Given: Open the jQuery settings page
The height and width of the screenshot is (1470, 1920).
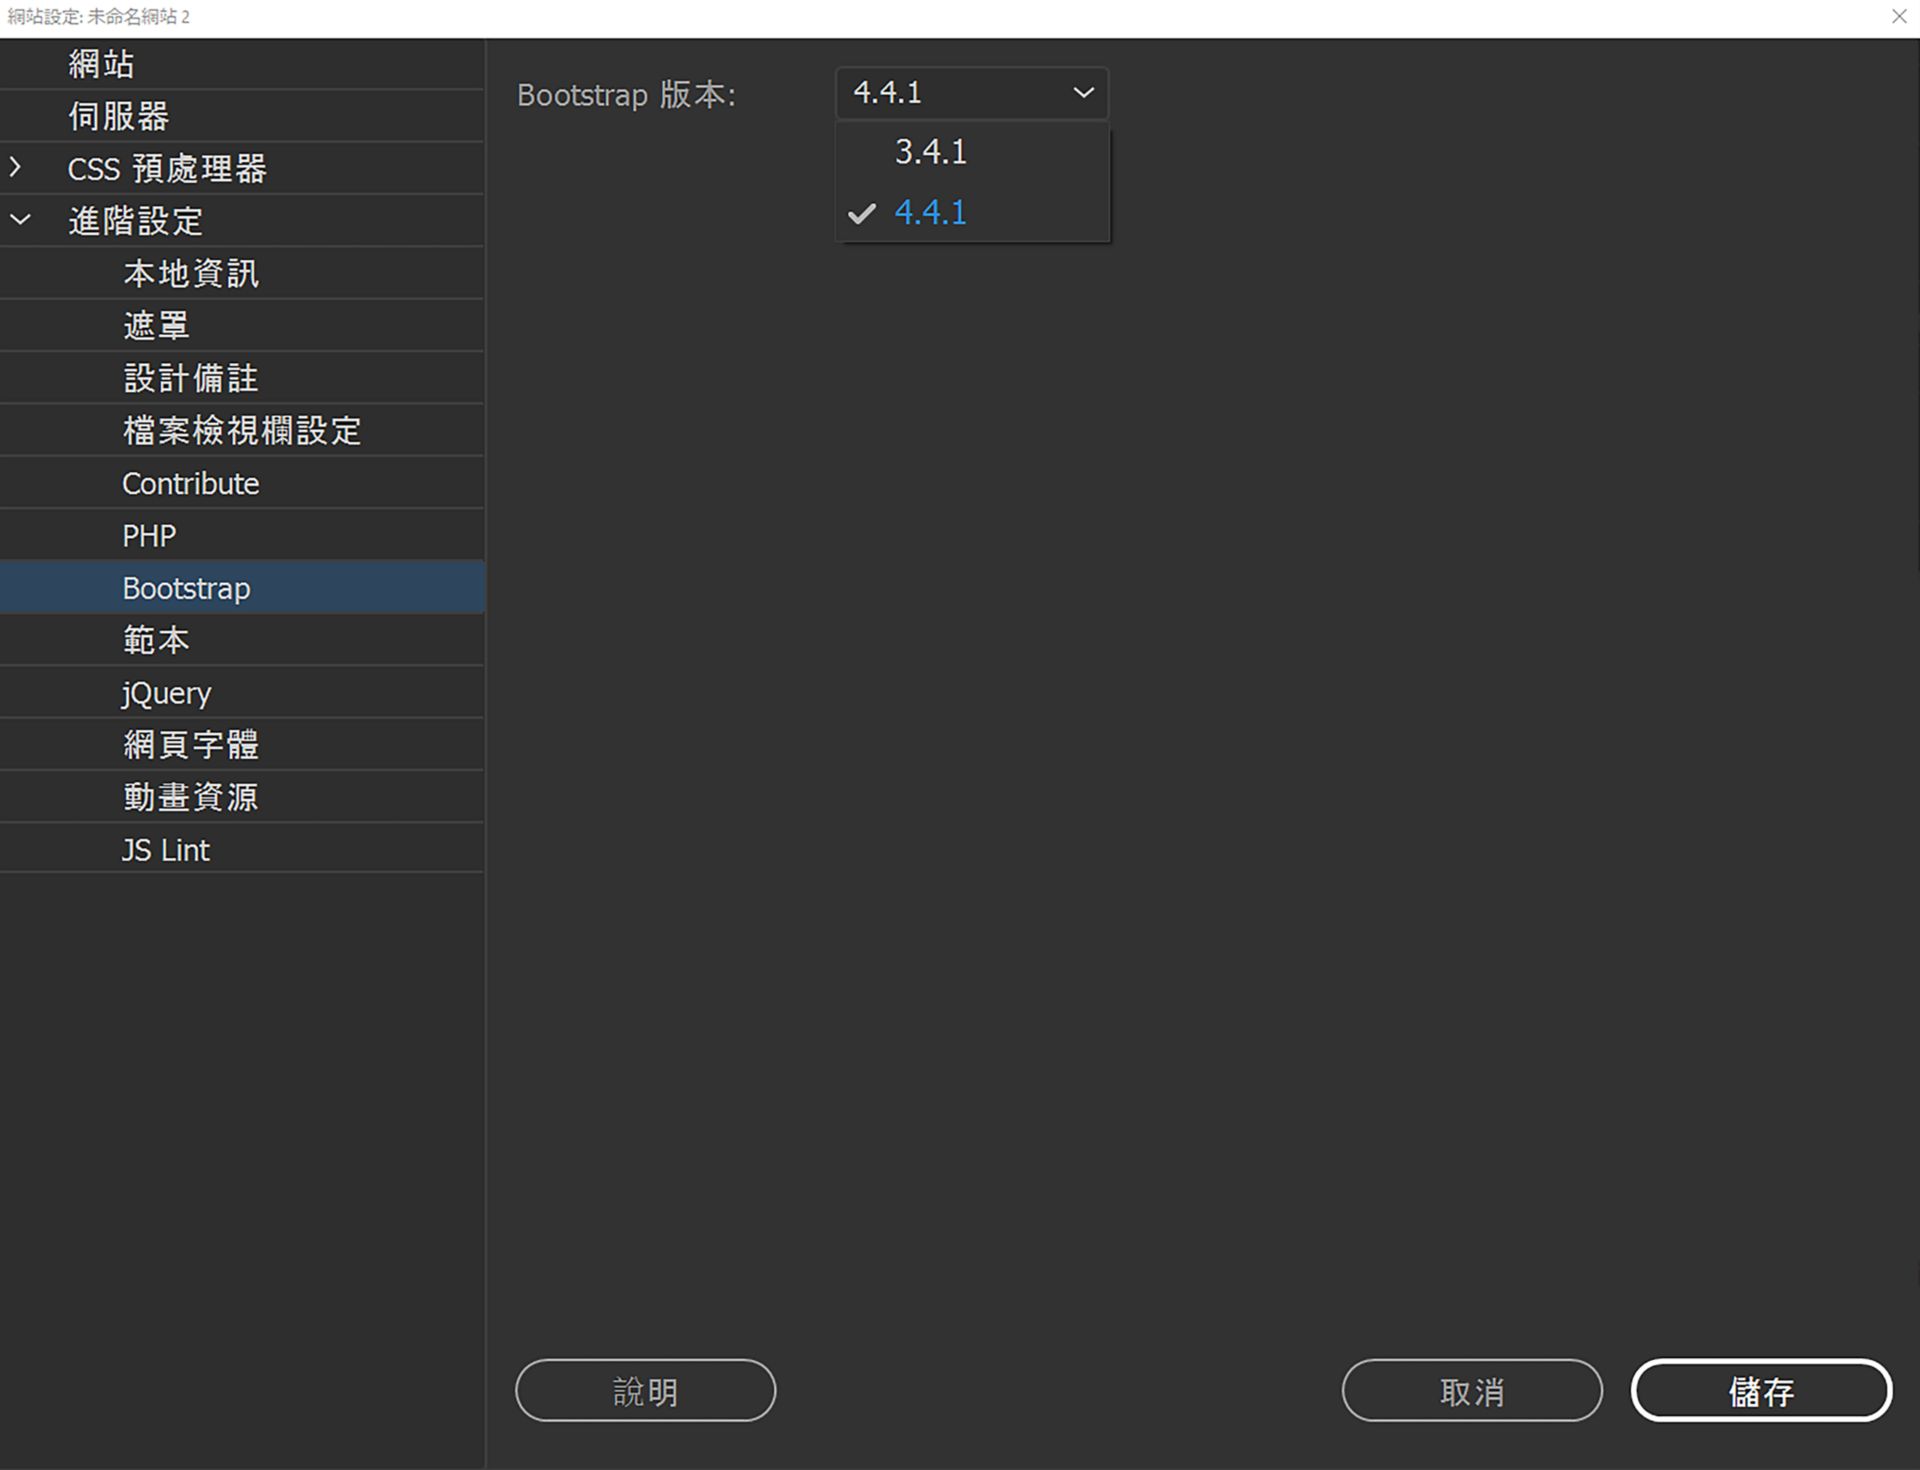Looking at the screenshot, I should [x=166, y=692].
